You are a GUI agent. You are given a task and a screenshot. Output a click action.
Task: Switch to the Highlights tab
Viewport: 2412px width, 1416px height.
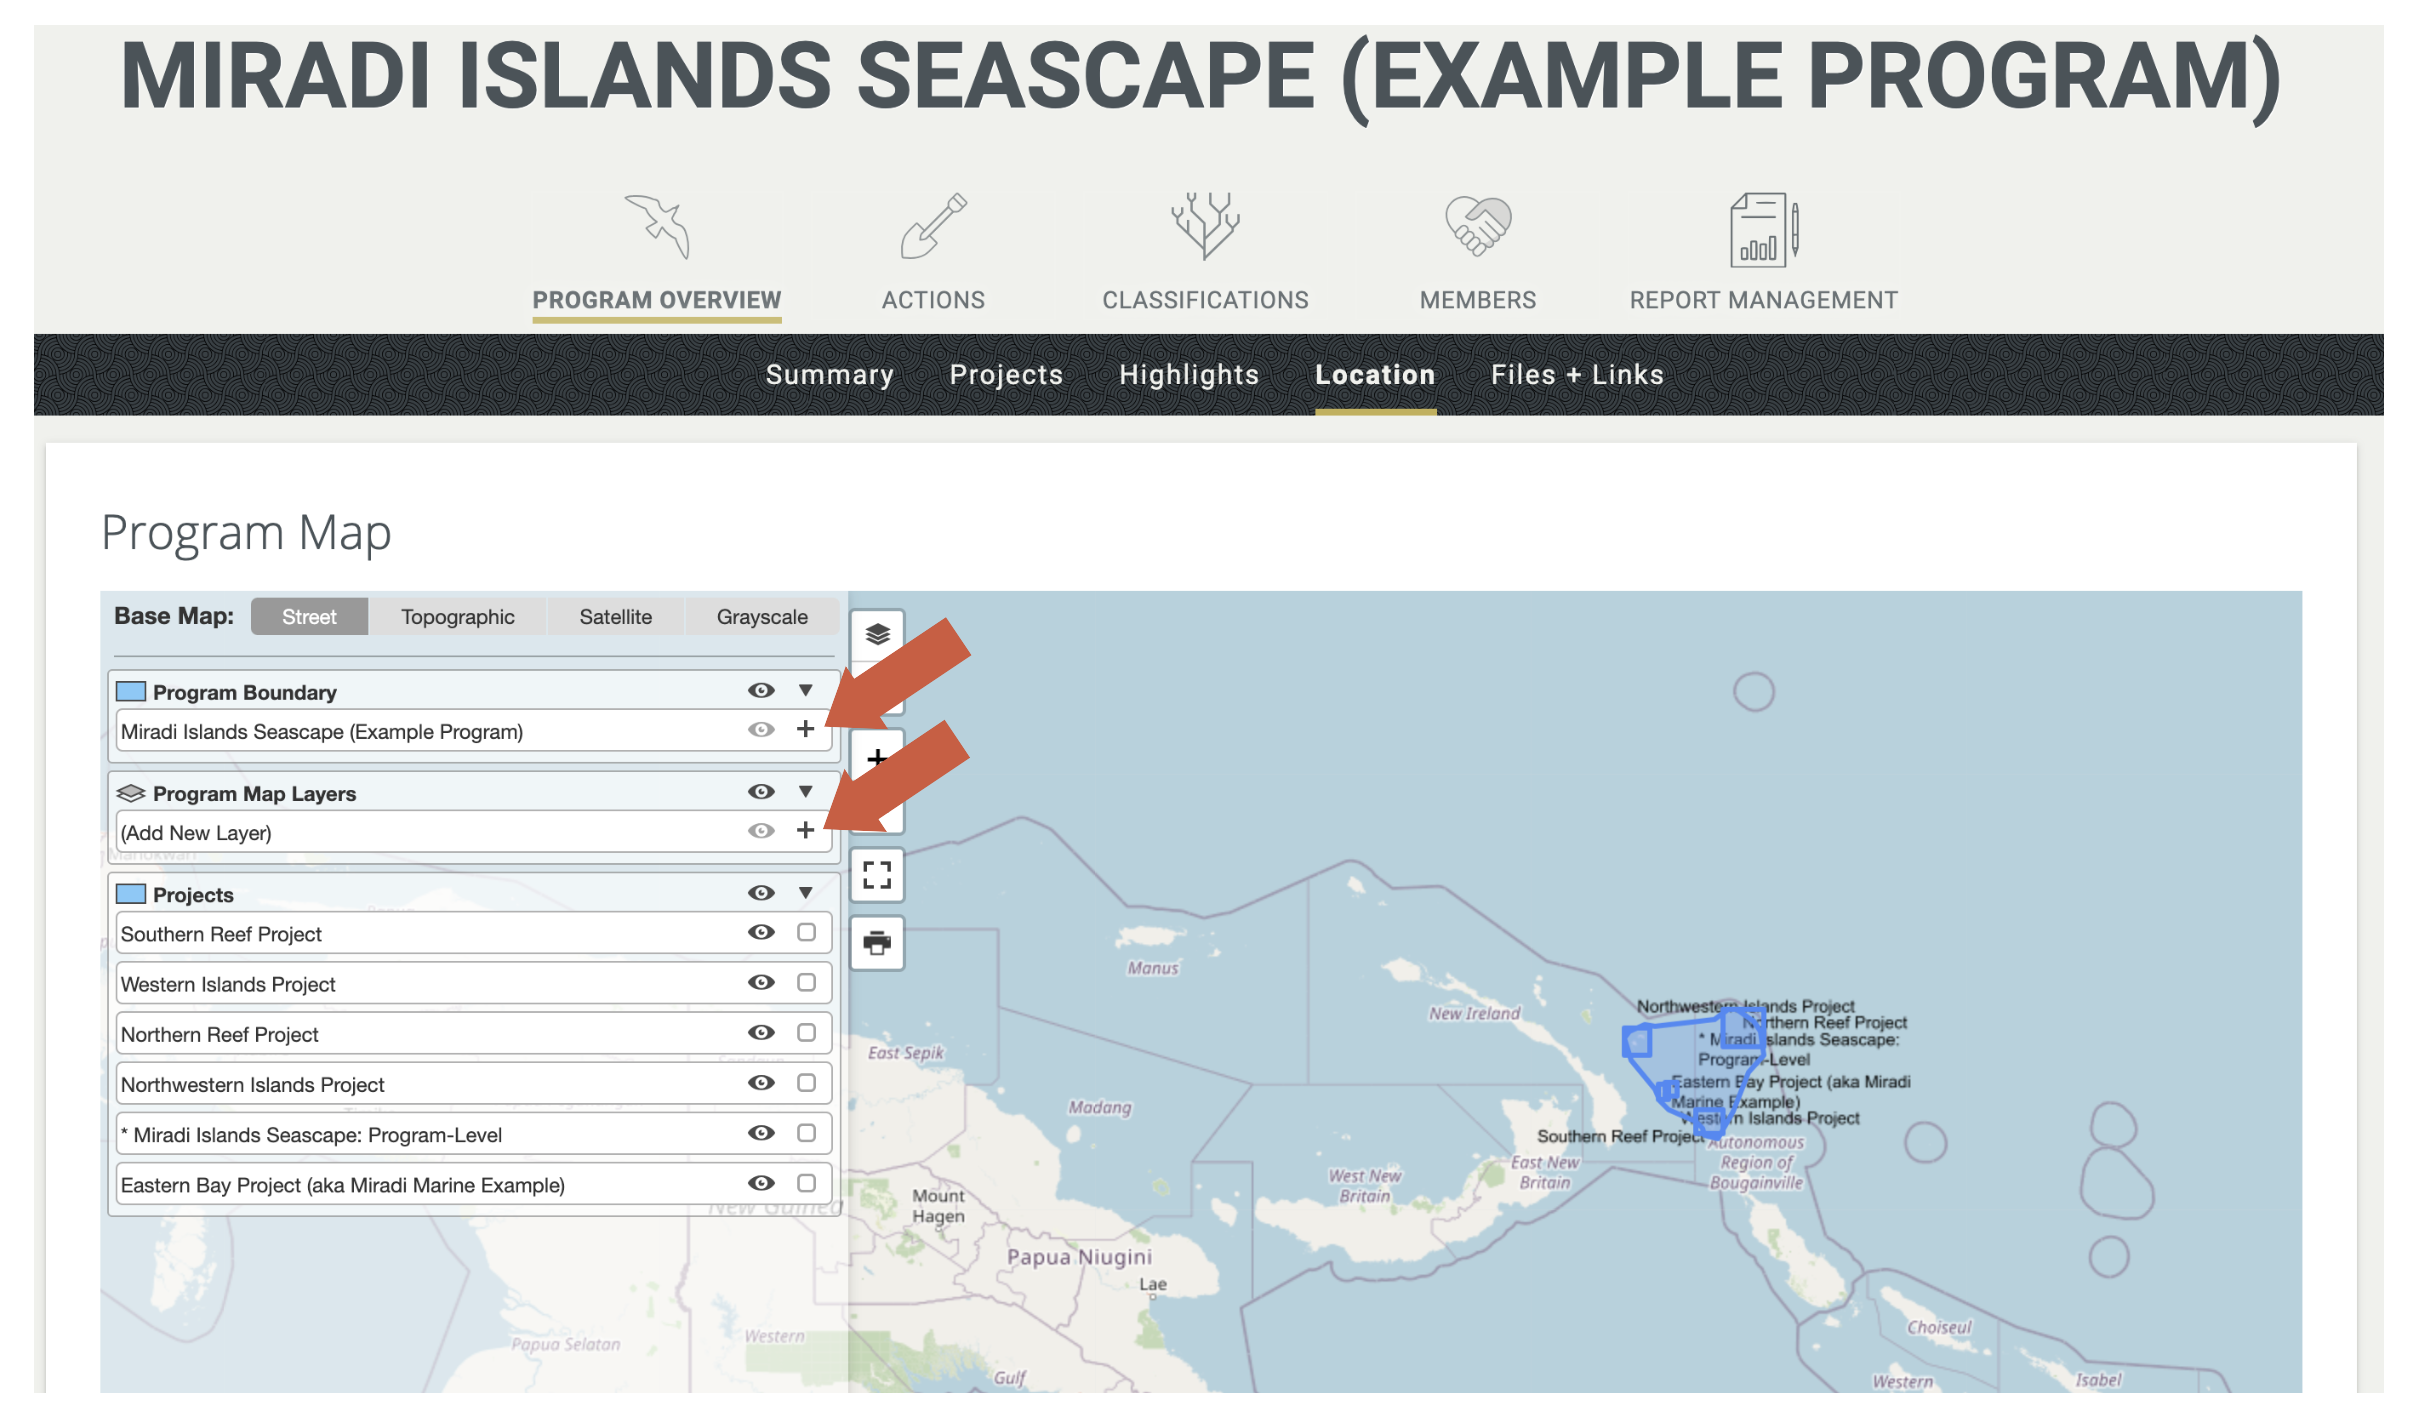(x=1189, y=374)
